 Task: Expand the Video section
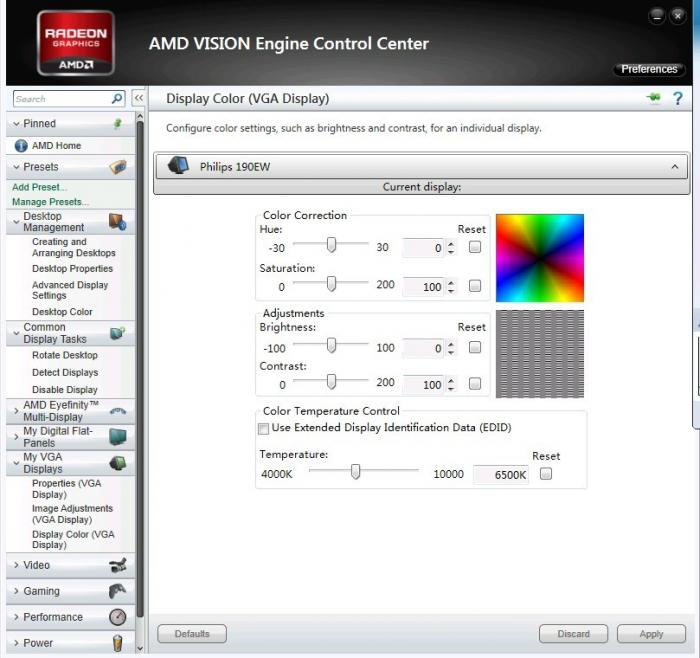point(17,565)
